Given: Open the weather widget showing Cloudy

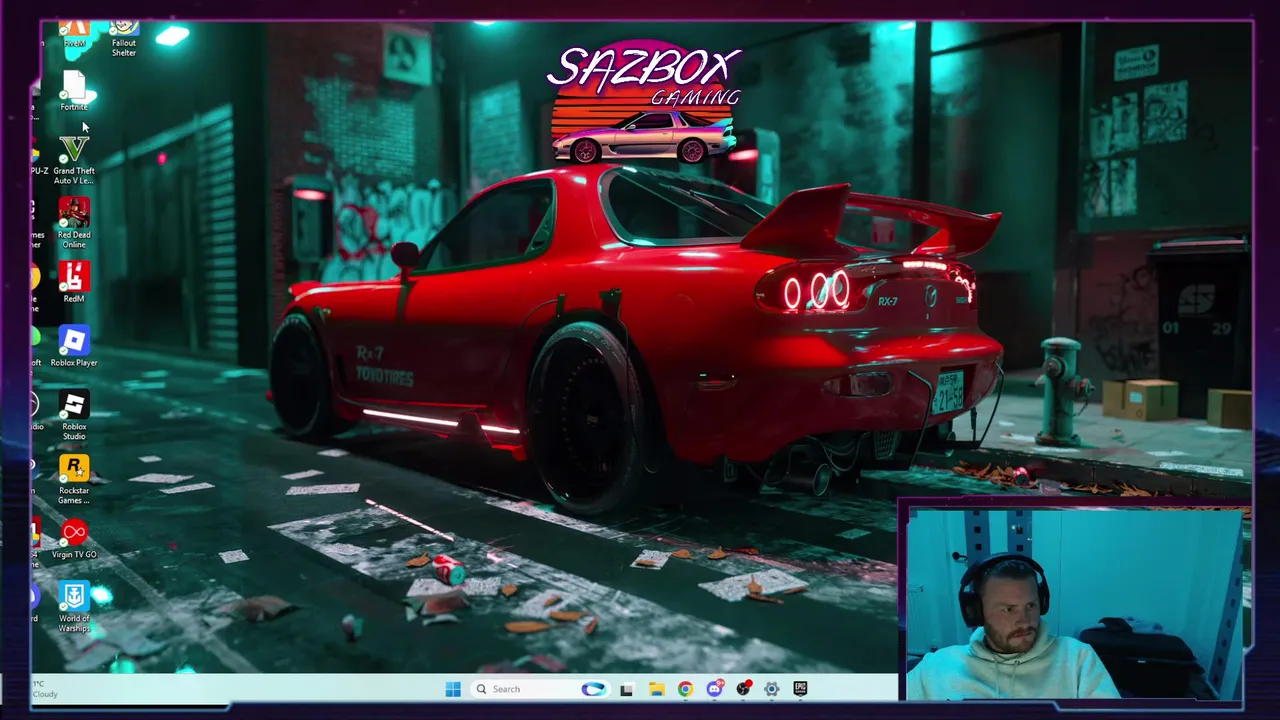Looking at the screenshot, I should (x=45, y=689).
